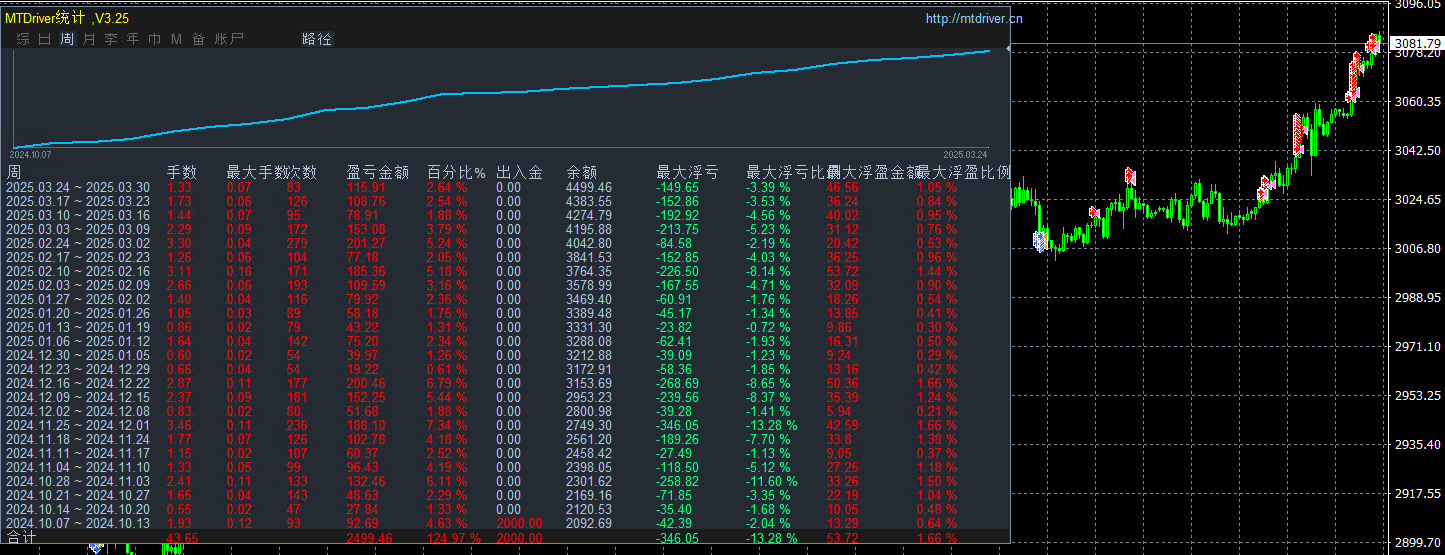This screenshot has width=1445, height=555.
Task: Click the 手数 column header
Action: pos(181,172)
